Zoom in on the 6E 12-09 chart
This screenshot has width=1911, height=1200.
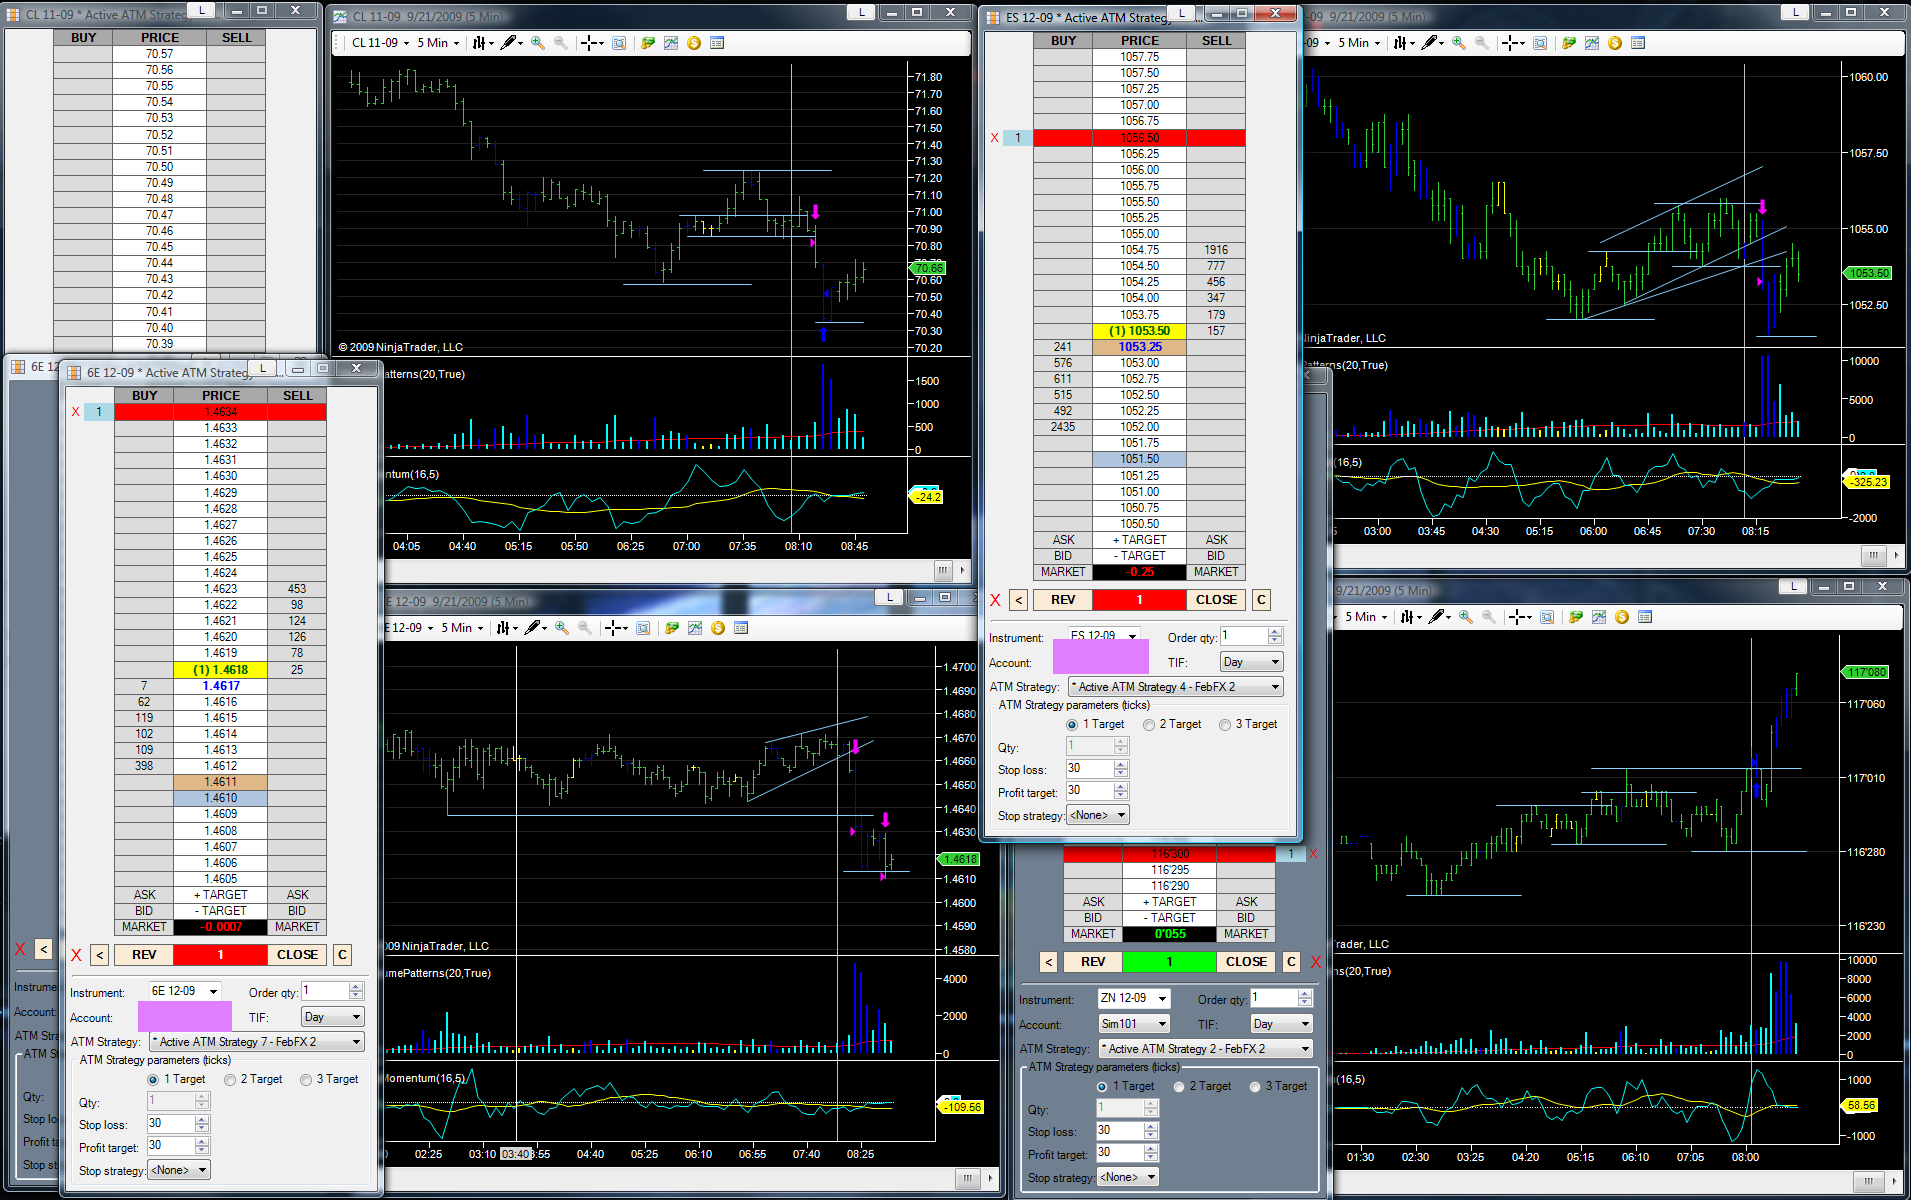click(x=562, y=628)
